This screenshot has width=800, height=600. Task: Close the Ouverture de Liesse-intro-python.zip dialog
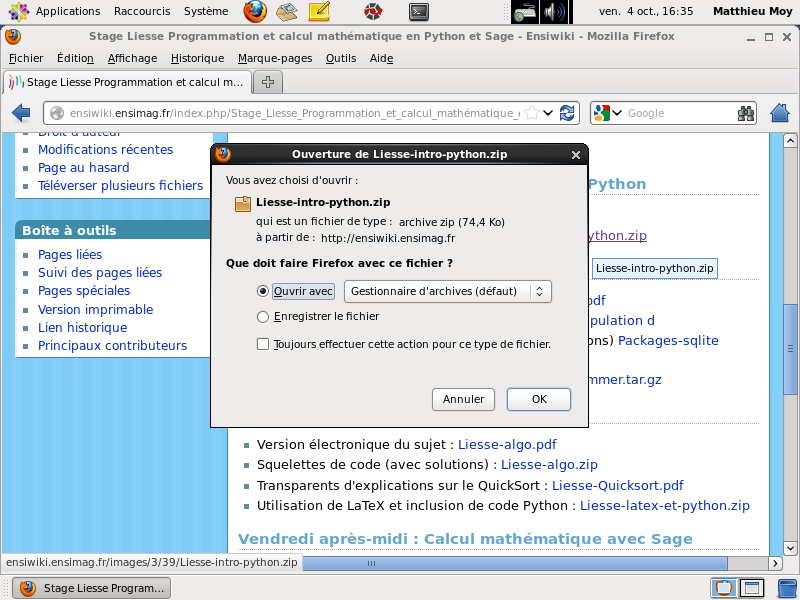pyautogui.click(x=576, y=155)
